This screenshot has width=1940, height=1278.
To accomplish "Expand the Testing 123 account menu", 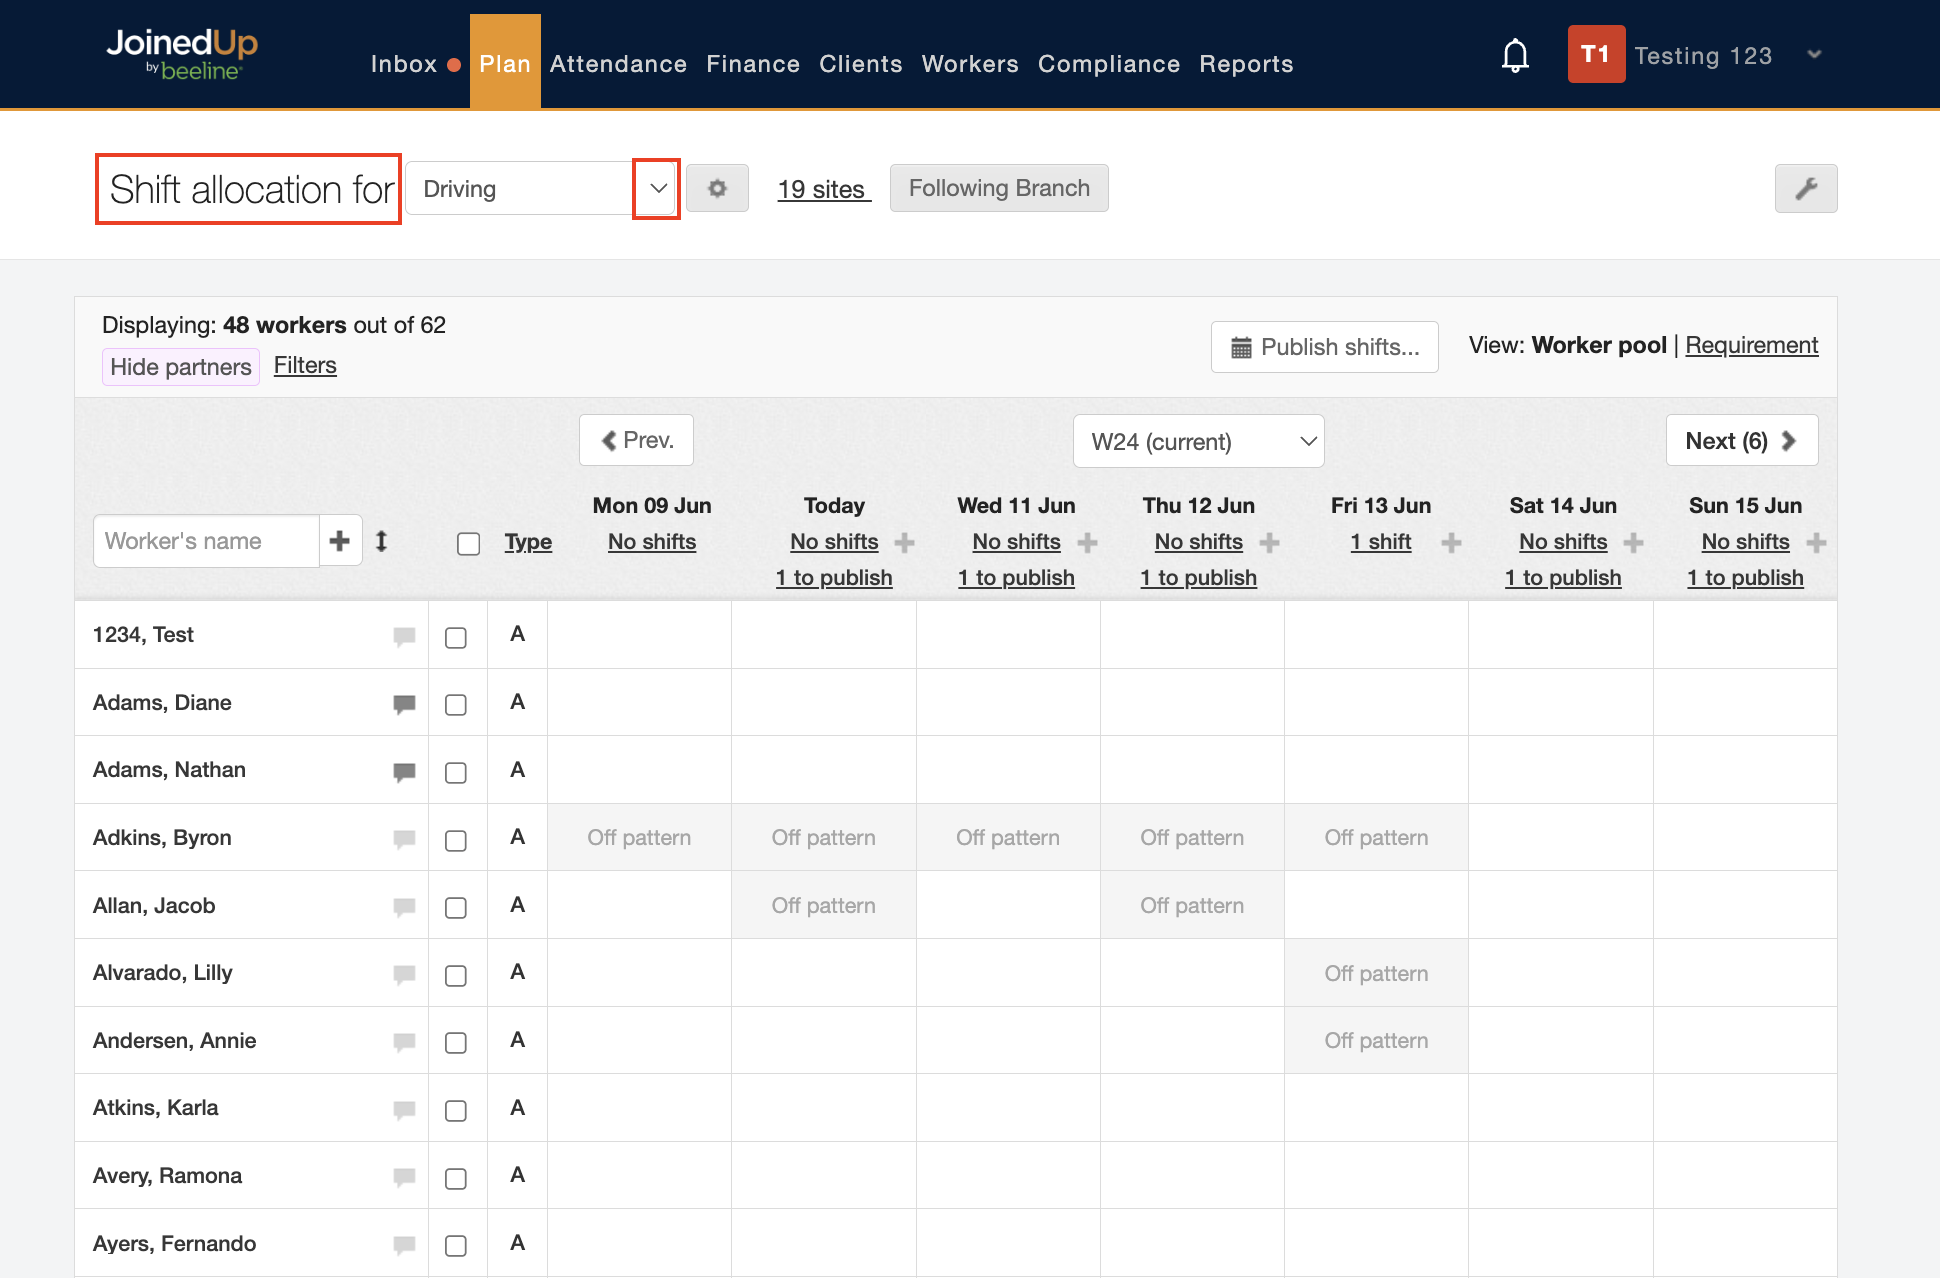I will pyautogui.click(x=1814, y=55).
